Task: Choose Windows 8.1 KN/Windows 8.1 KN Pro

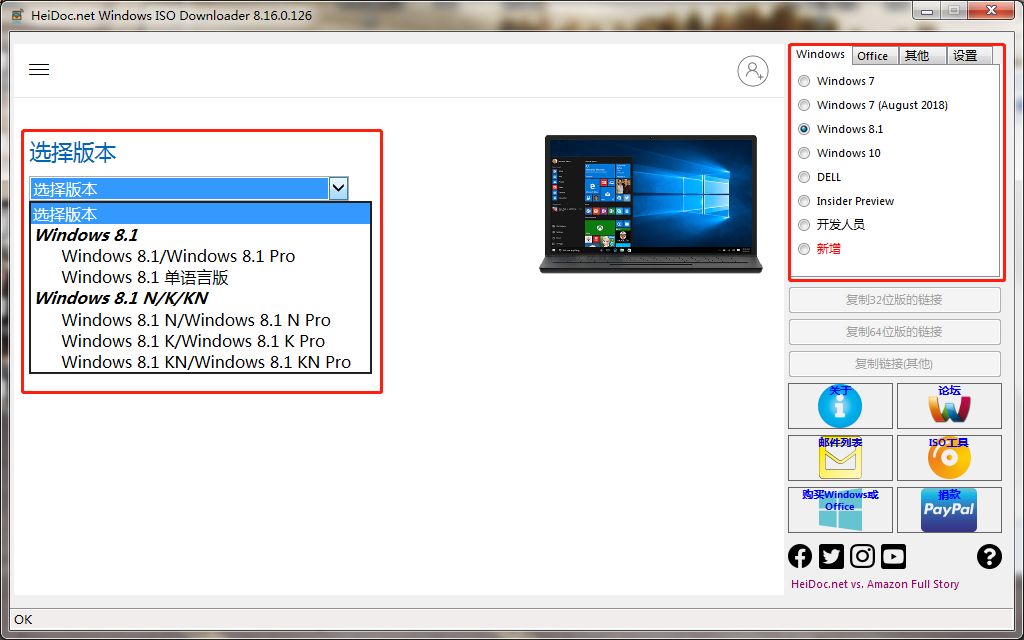Action: tap(206, 362)
